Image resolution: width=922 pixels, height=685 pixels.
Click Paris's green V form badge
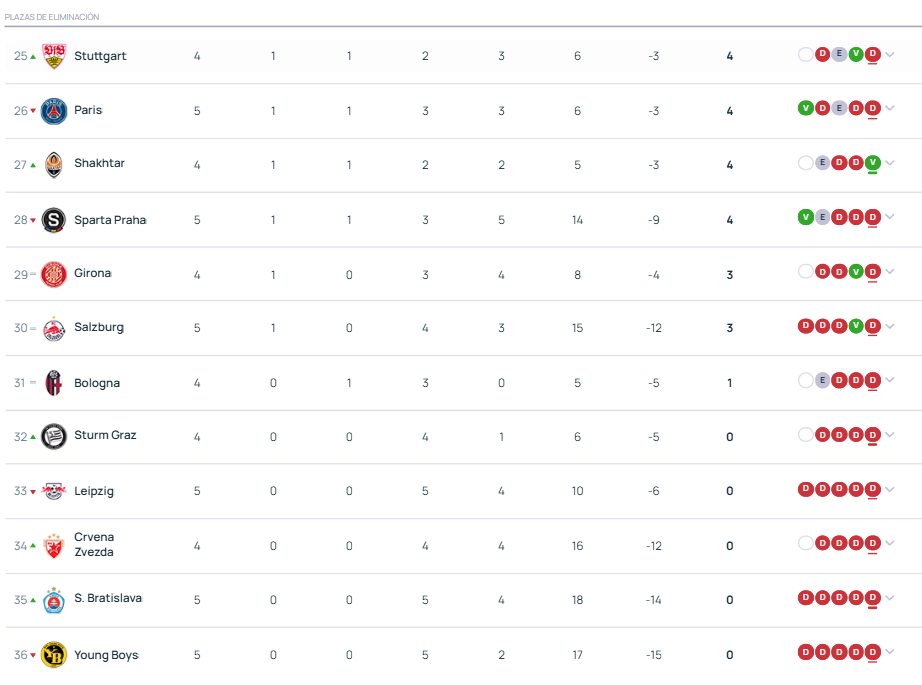pos(806,108)
